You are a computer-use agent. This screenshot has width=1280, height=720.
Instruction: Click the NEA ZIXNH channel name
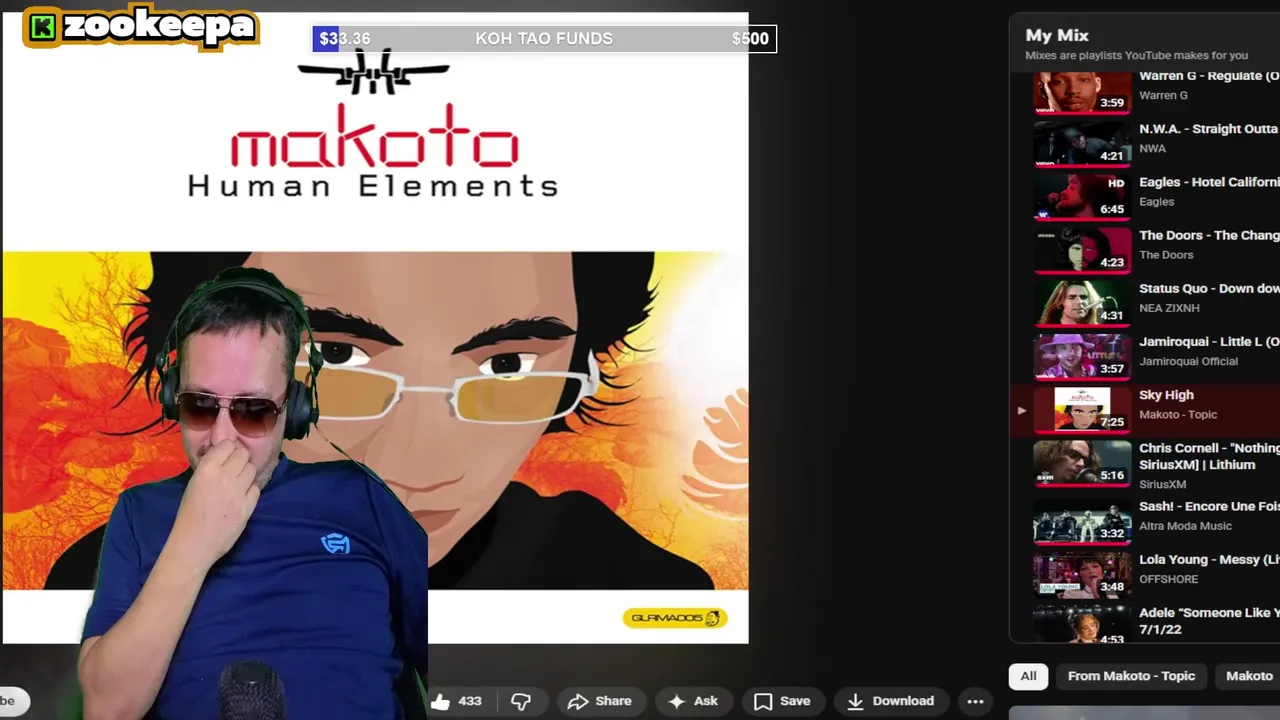tap(1168, 308)
